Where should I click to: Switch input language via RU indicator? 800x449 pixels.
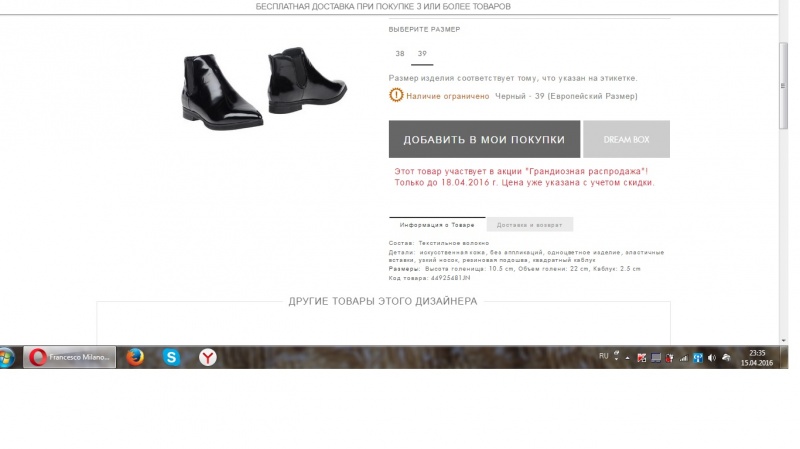pos(604,356)
